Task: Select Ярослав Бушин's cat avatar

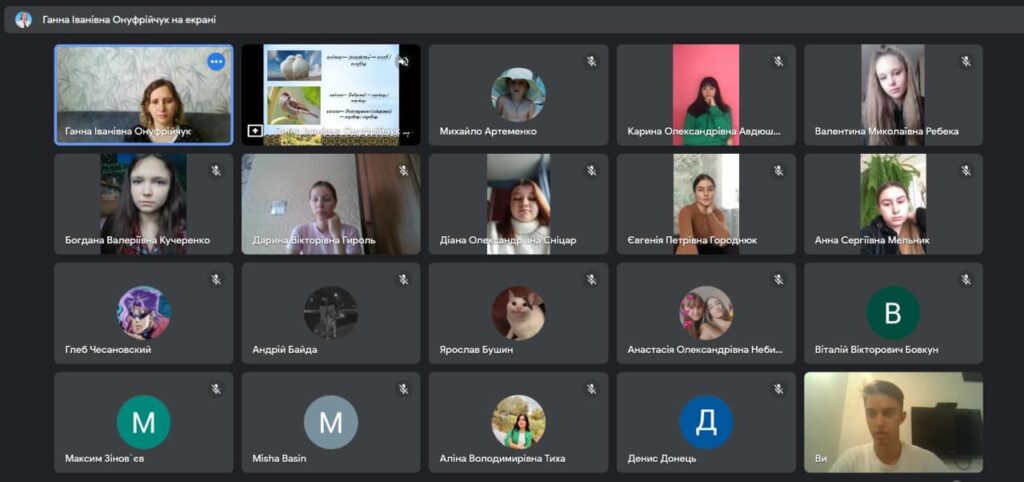Action: tap(518, 313)
